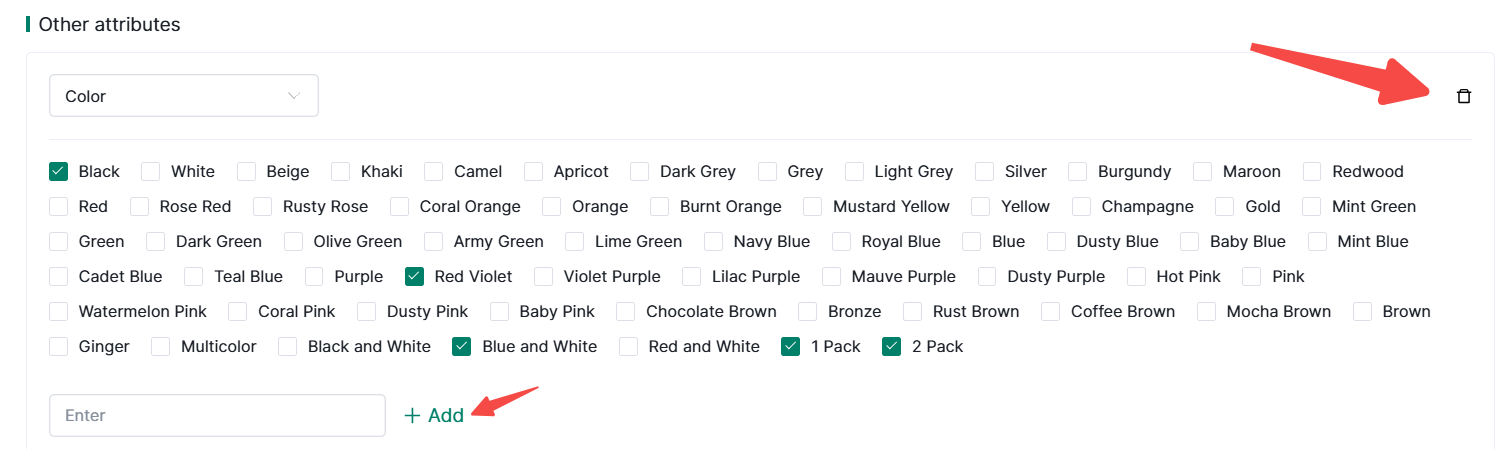Viewport: 1508px width, 449px height.
Task: Check the White color checkbox
Action: click(x=151, y=171)
